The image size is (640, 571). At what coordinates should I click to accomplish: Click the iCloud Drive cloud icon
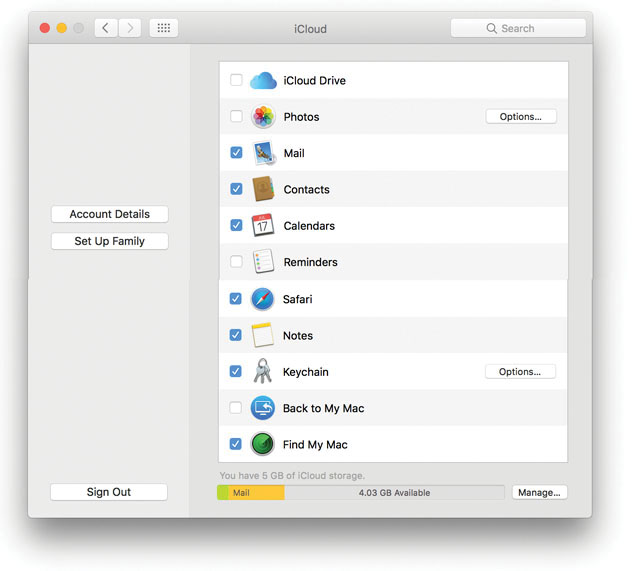tap(263, 80)
